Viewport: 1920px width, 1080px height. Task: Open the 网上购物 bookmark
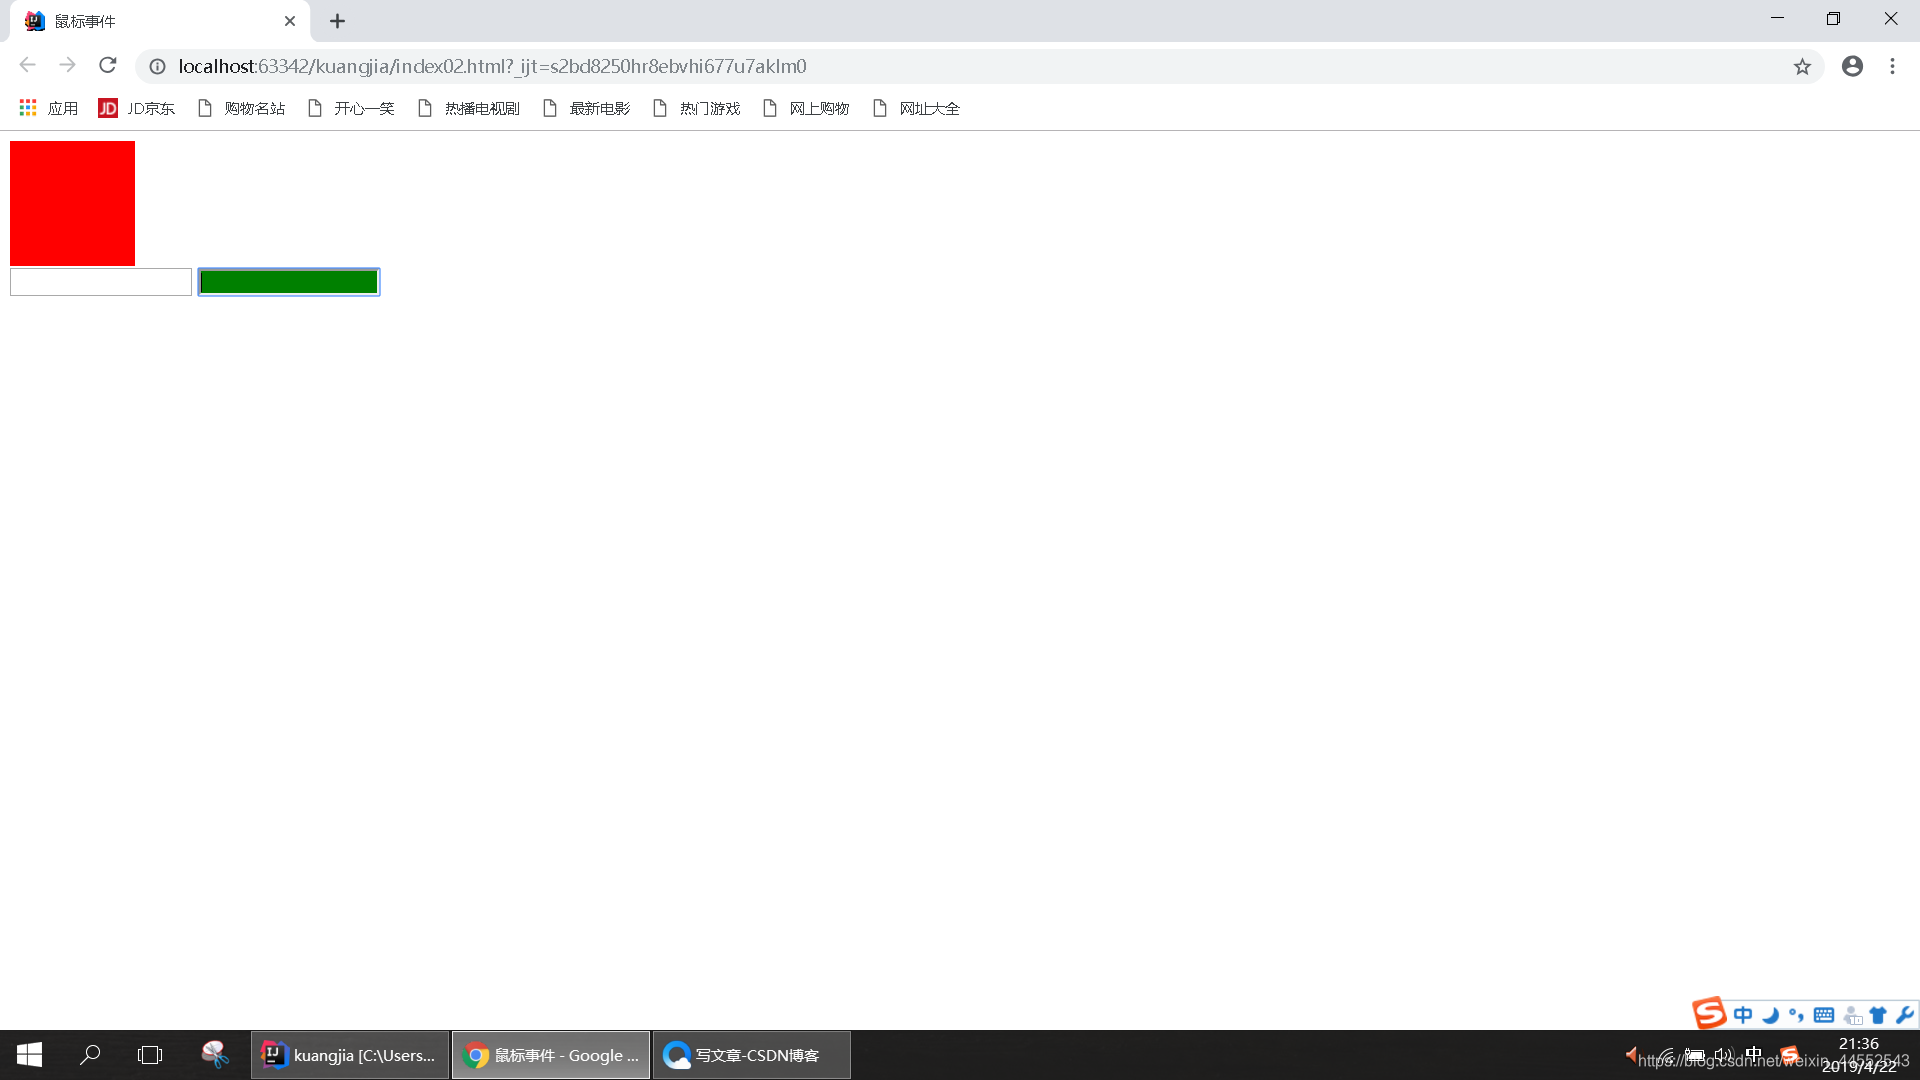tap(807, 108)
